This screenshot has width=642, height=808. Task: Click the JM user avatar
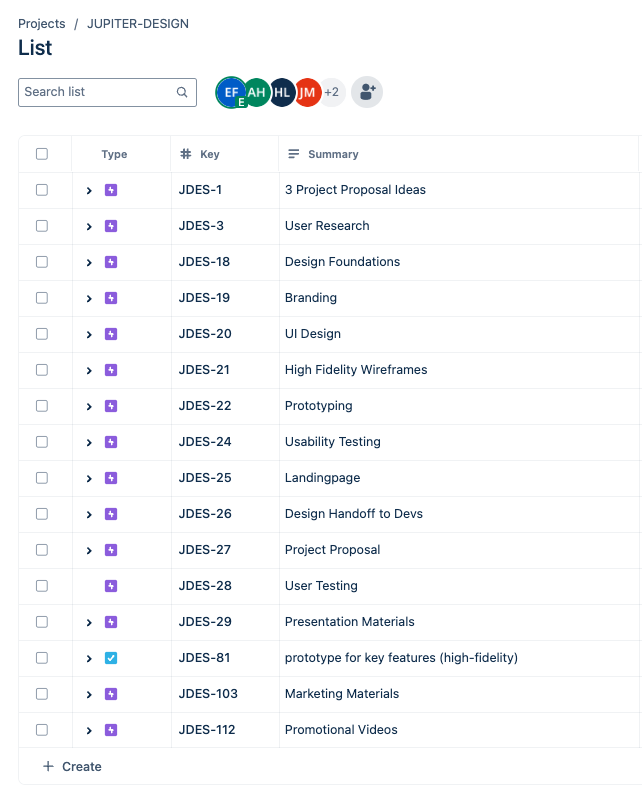point(307,92)
